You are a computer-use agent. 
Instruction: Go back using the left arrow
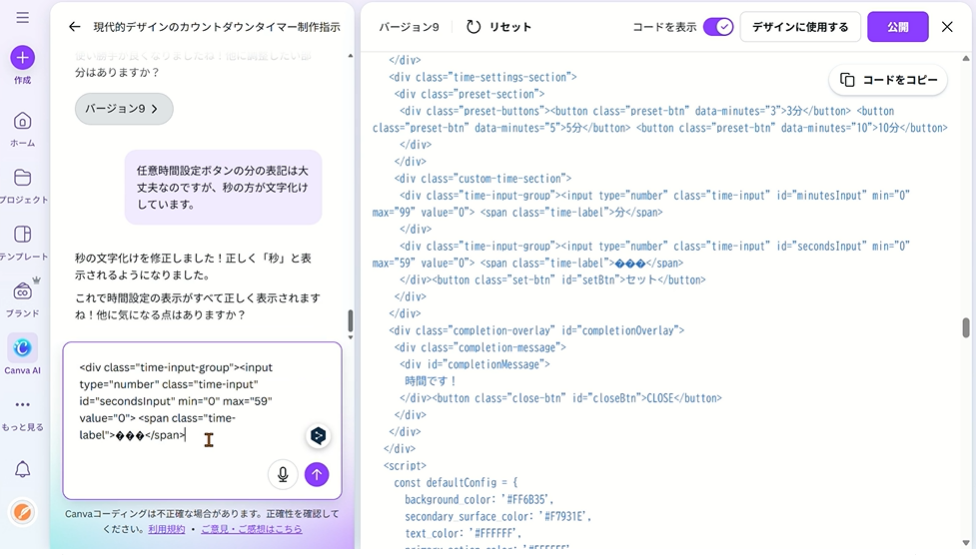(74, 27)
